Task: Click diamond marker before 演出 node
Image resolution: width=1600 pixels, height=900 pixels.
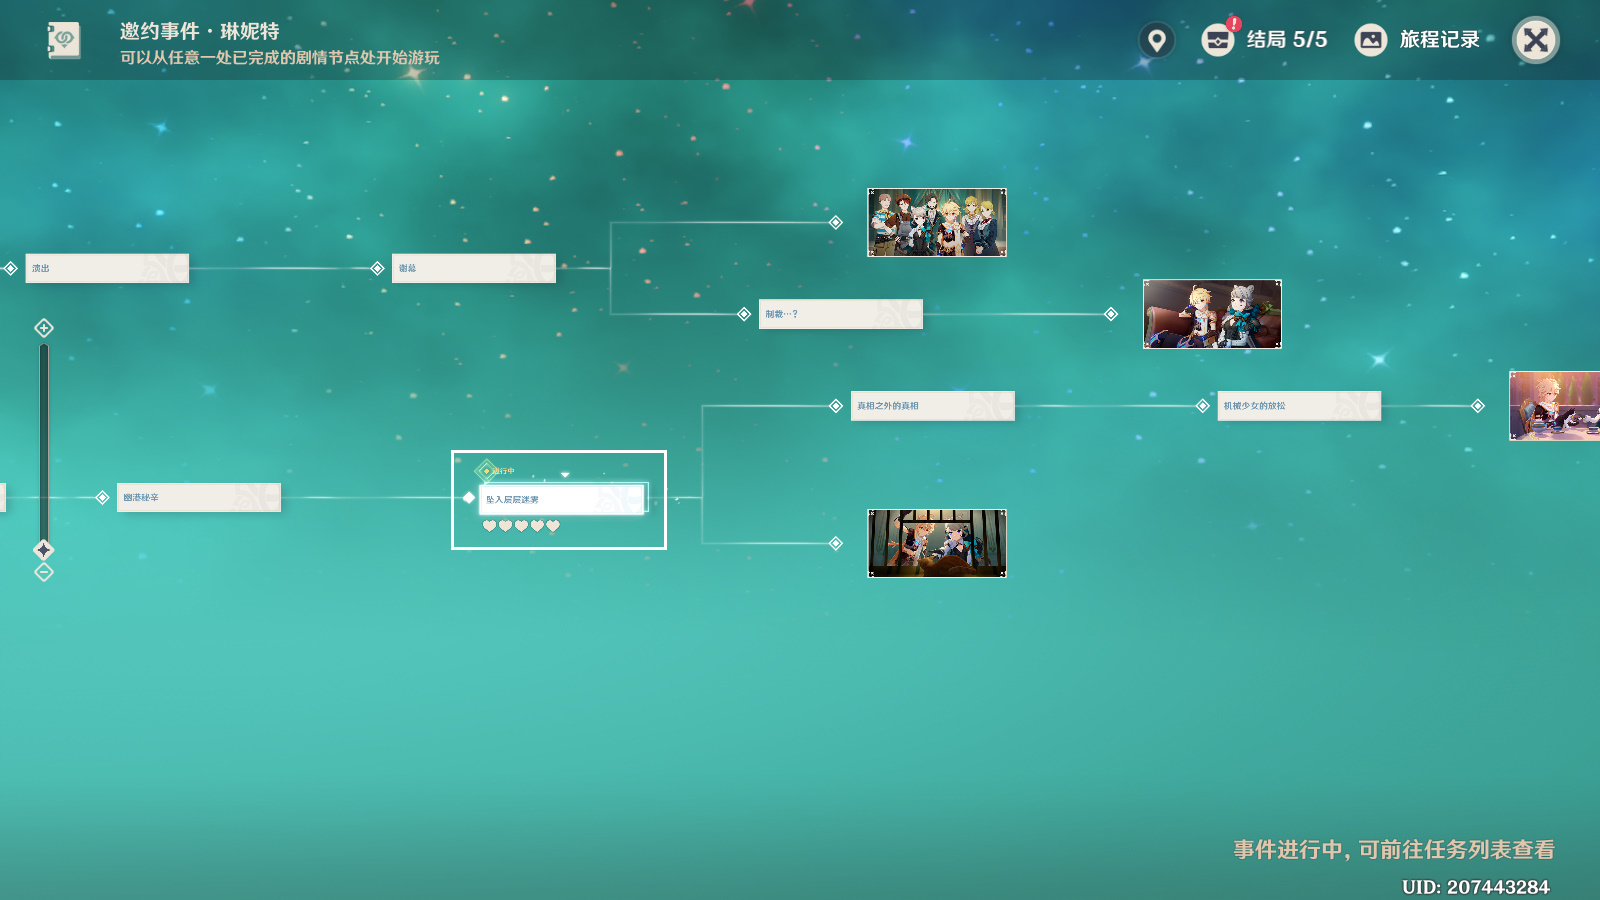Action: point(10,268)
